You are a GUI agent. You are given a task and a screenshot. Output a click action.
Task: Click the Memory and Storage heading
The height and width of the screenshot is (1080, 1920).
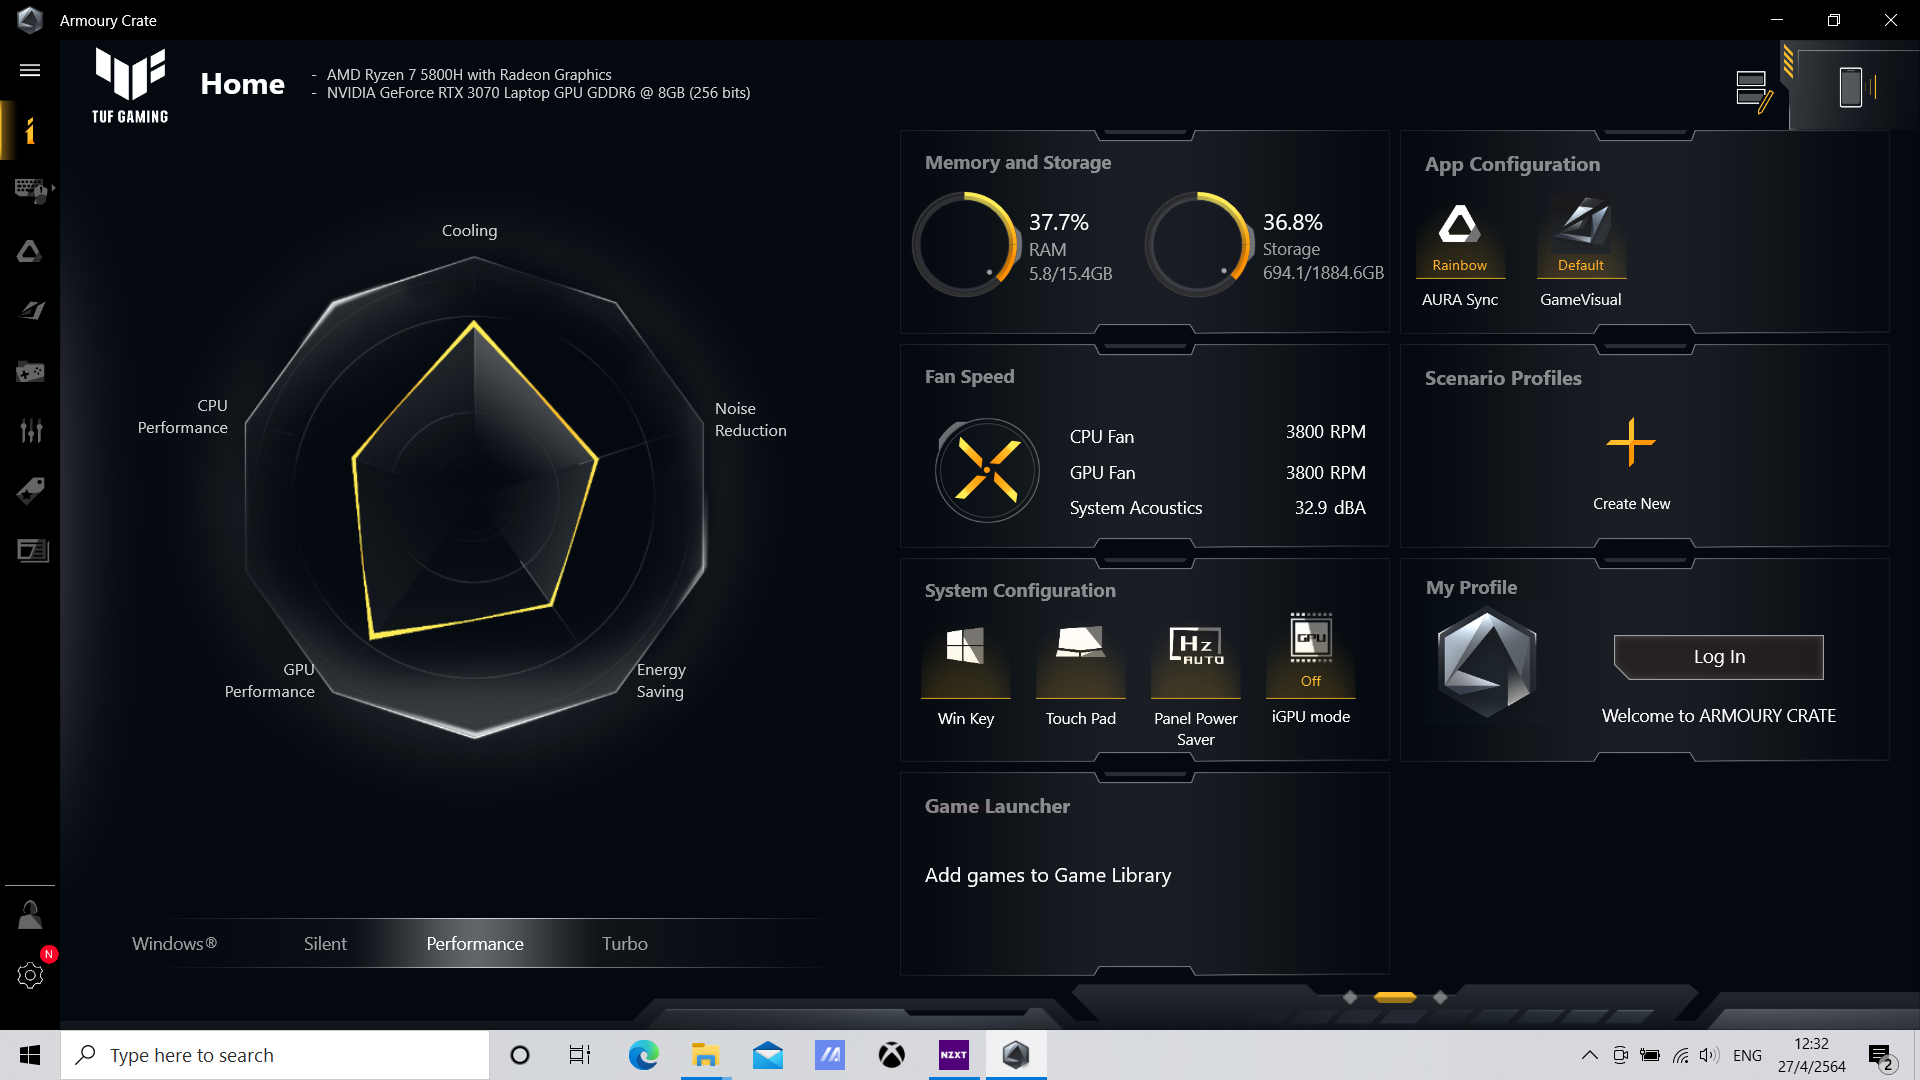[x=1018, y=162]
